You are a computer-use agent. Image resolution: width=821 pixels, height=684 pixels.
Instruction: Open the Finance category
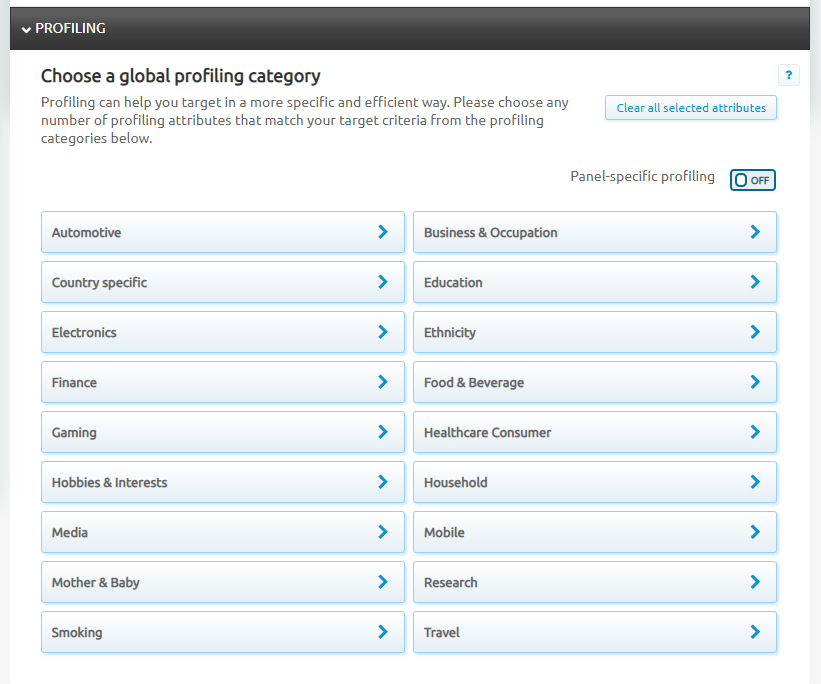222,382
